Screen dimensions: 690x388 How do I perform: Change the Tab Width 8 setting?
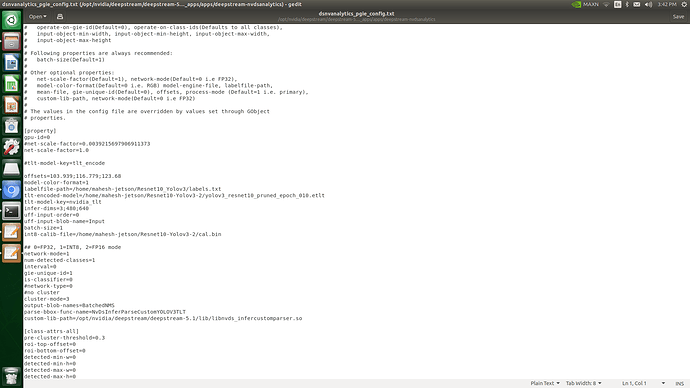(x=583, y=383)
